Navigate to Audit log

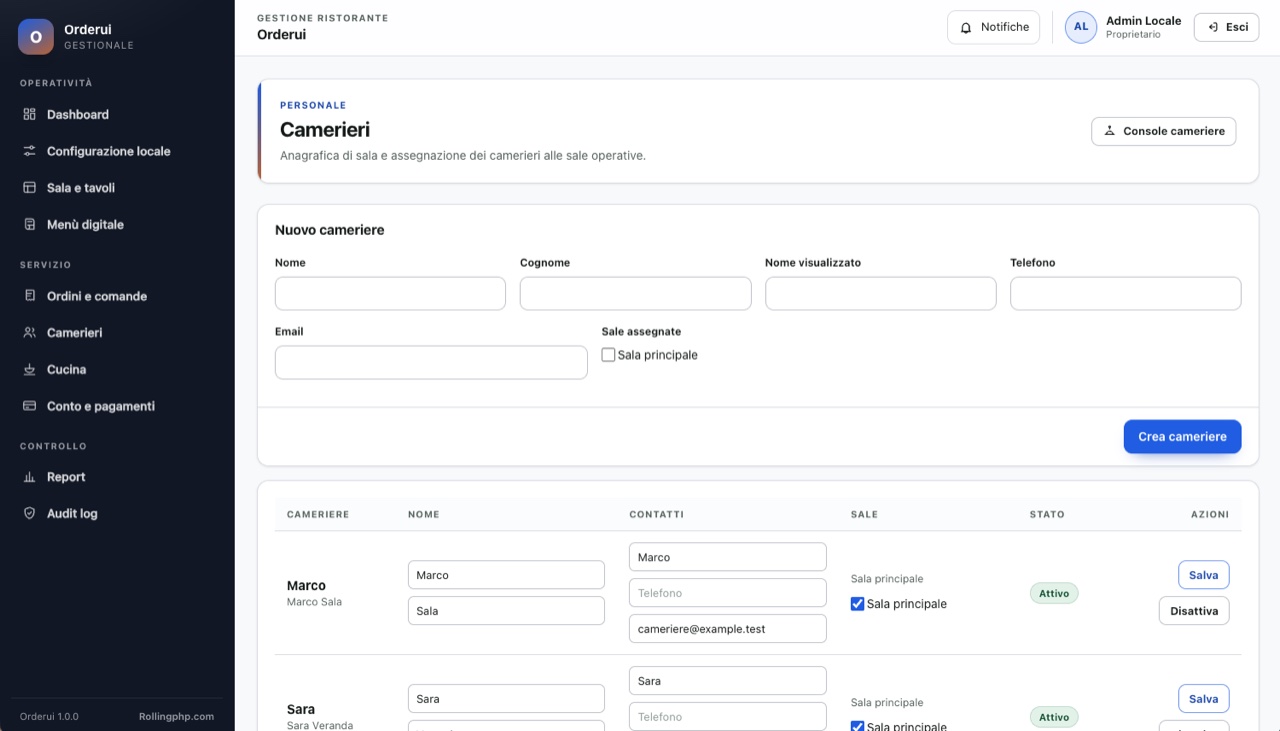coord(117,514)
